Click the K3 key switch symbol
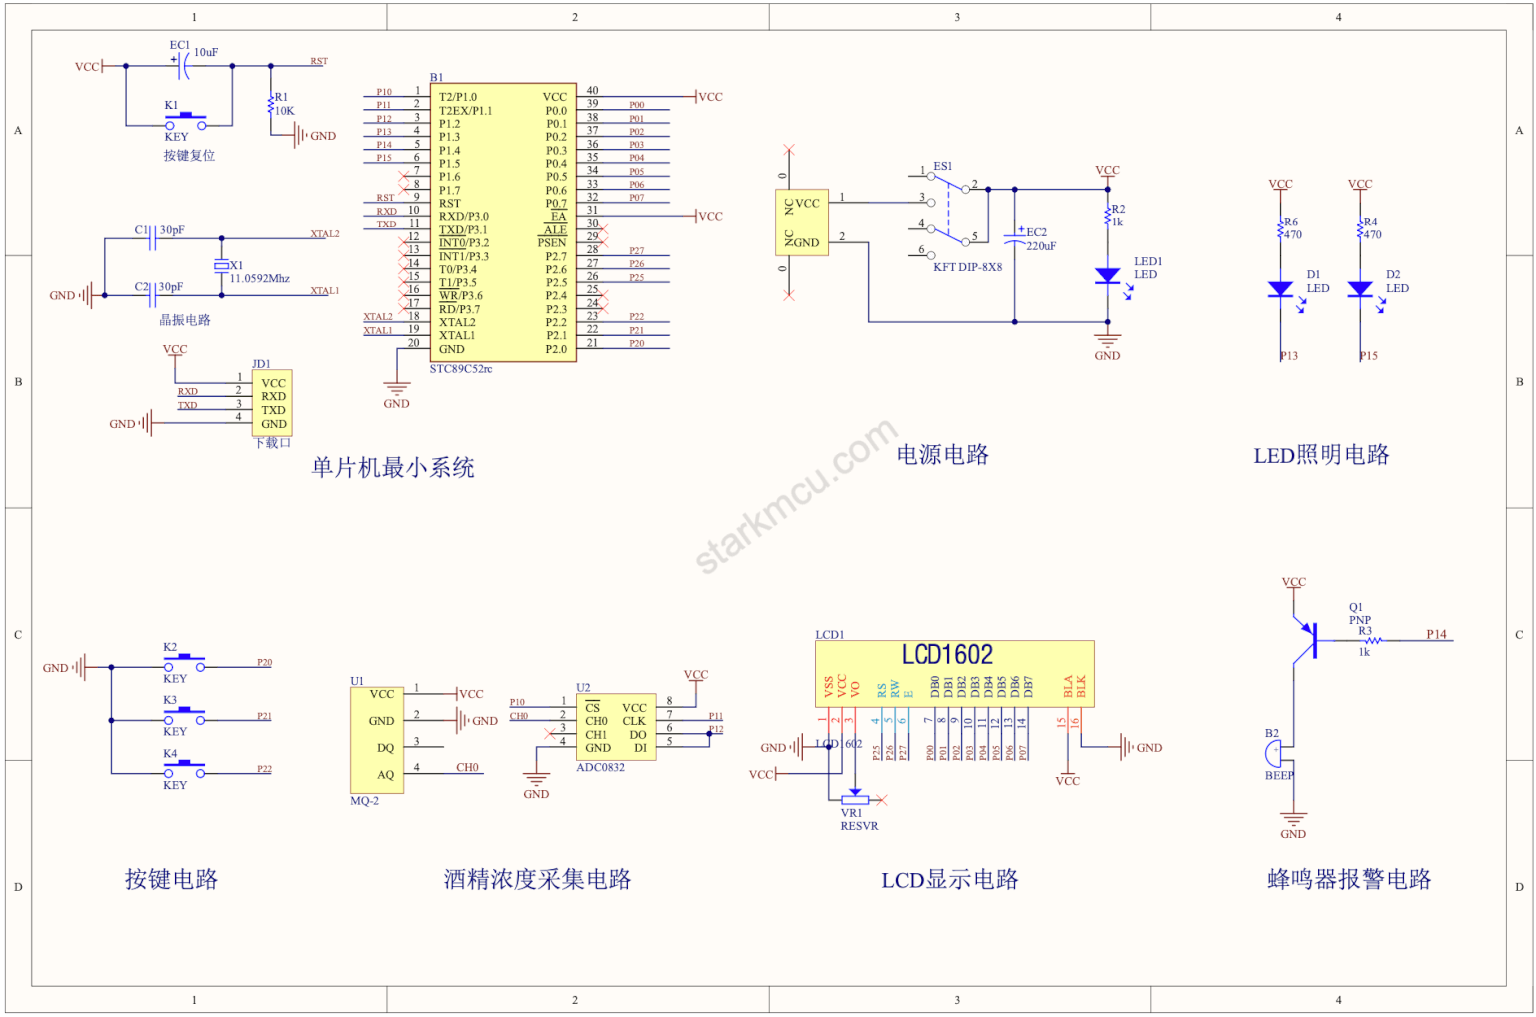Viewport: 1536px width, 1017px height. pyautogui.click(x=185, y=717)
